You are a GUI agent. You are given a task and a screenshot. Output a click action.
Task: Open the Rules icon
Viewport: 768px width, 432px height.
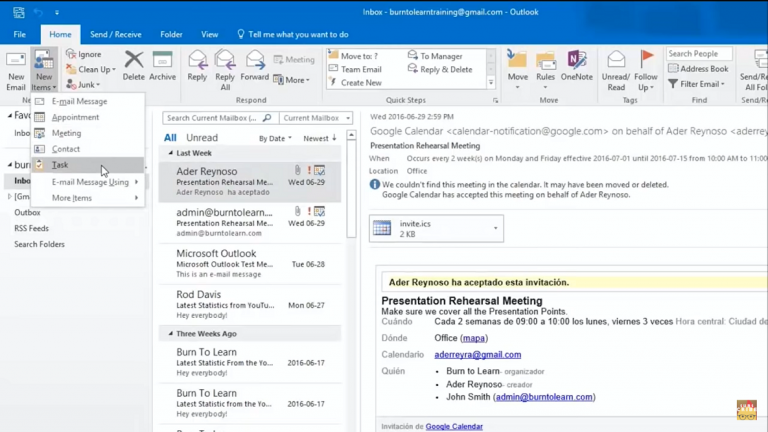pyautogui.click(x=545, y=60)
